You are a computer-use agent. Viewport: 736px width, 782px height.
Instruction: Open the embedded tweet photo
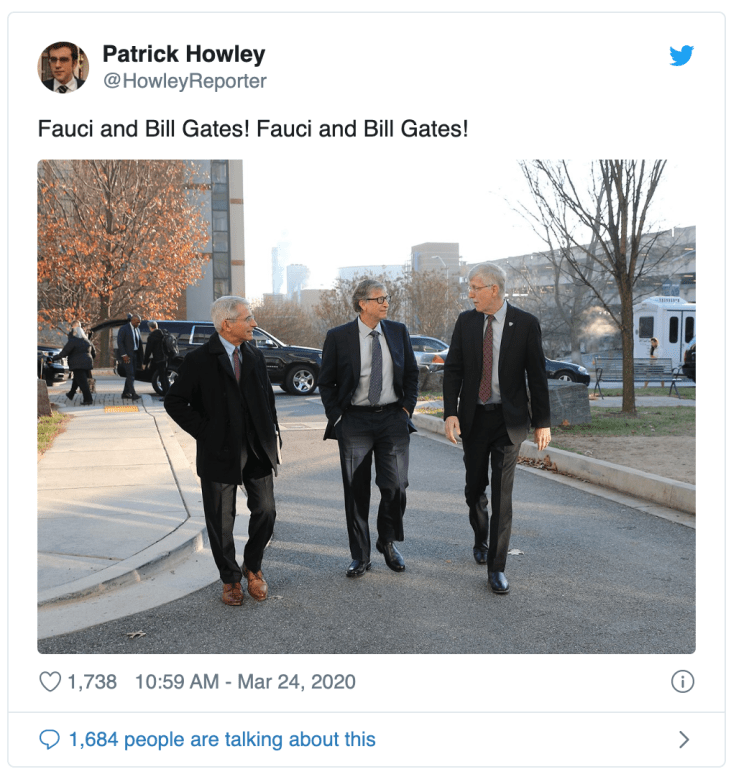[367, 406]
